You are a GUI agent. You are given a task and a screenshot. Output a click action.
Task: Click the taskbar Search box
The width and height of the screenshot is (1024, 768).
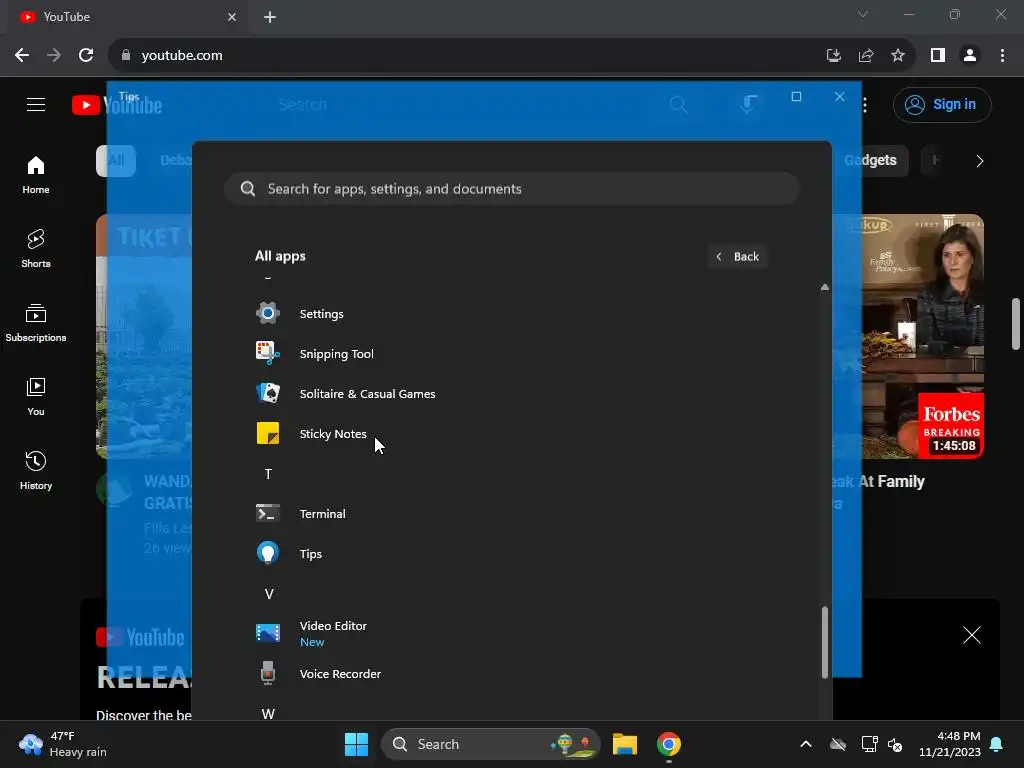[490, 744]
